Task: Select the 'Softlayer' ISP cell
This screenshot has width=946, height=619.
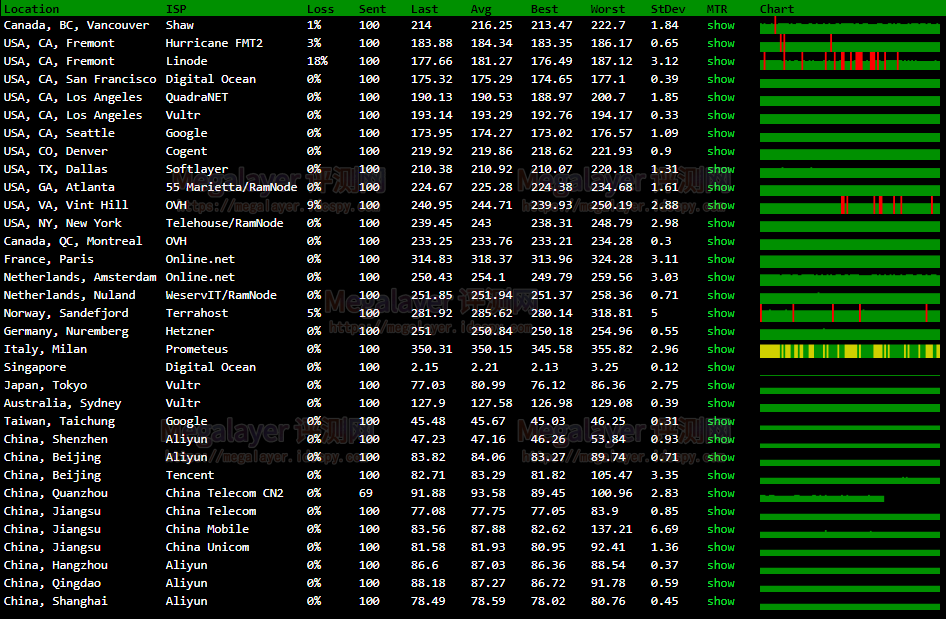Action: pyautogui.click(x=197, y=170)
